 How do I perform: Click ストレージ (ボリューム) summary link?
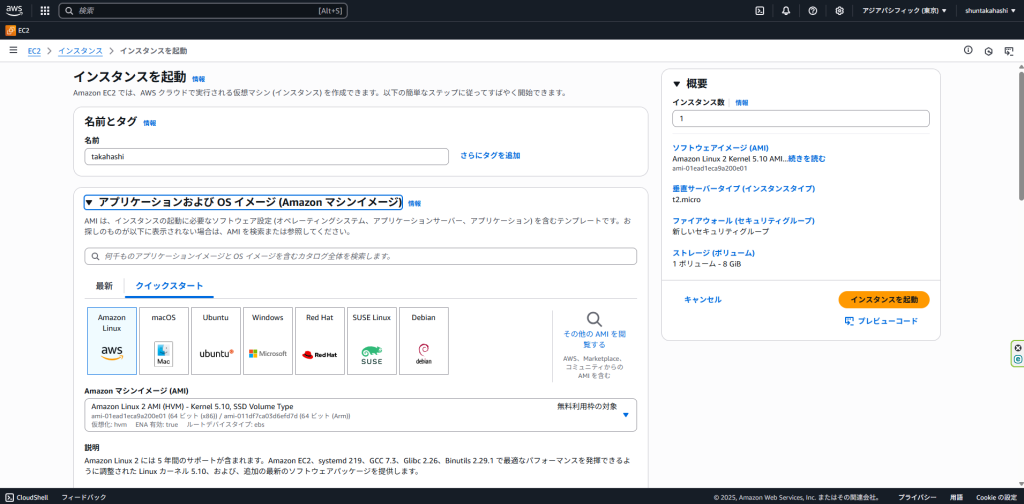713,253
